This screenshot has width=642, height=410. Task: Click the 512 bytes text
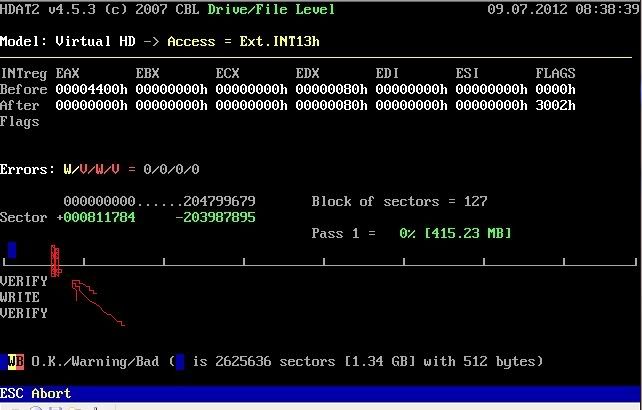pyautogui.click(x=499, y=362)
